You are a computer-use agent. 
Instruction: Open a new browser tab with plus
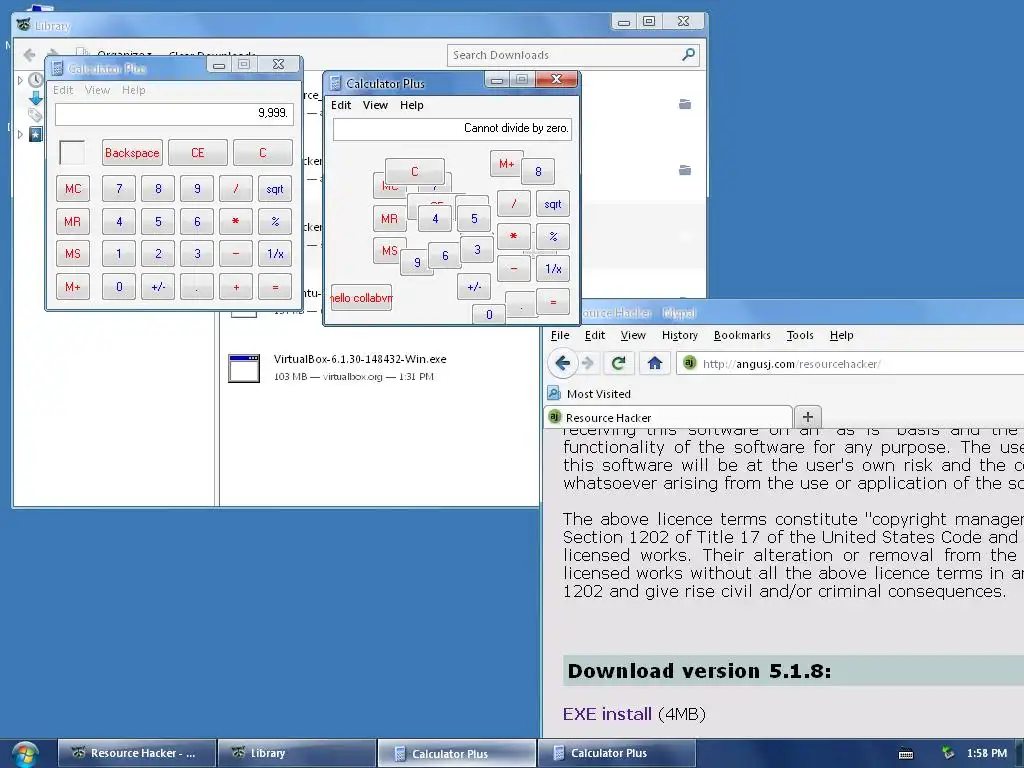pos(807,417)
